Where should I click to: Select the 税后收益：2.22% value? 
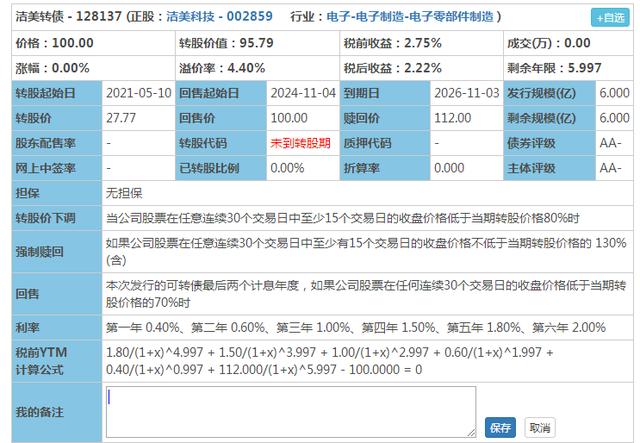tap(393, 68)
